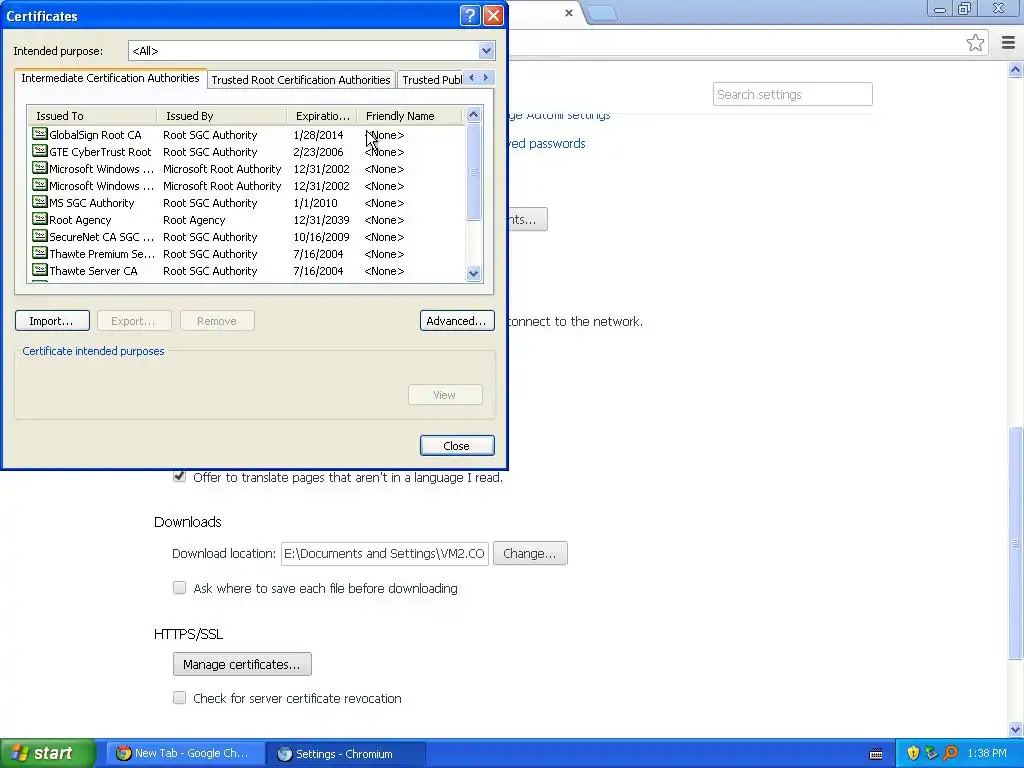Bookmark page with the star icon

point(975,43)
